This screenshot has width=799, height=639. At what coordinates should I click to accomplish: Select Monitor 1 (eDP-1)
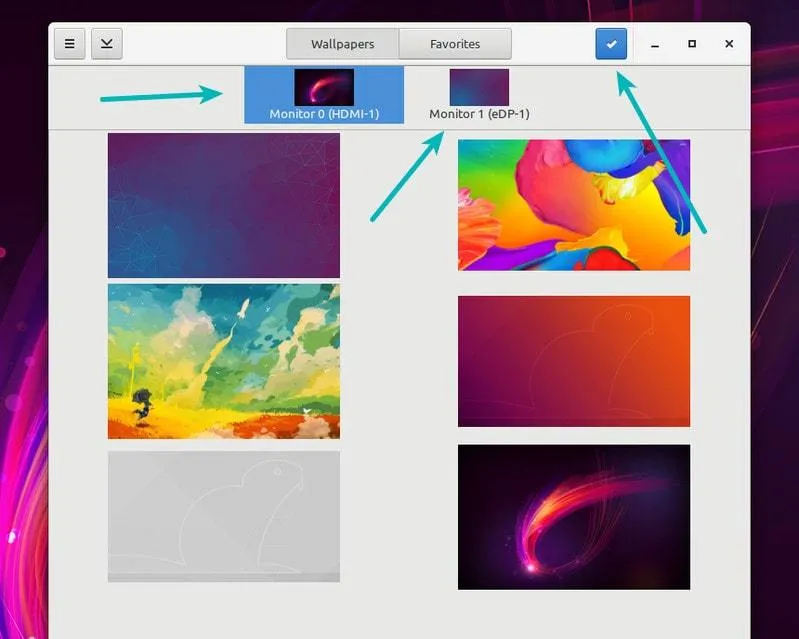[479, 95]
